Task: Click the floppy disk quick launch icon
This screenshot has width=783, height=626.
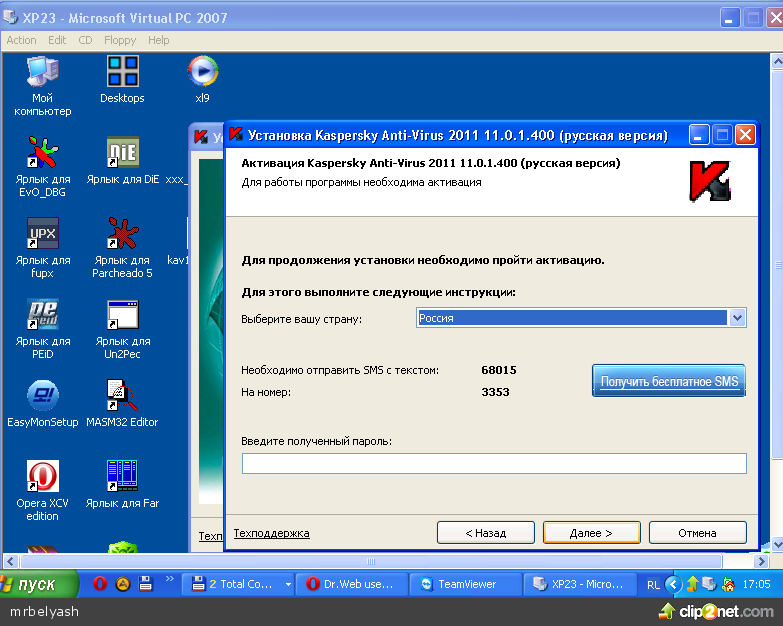Action: 145,584
